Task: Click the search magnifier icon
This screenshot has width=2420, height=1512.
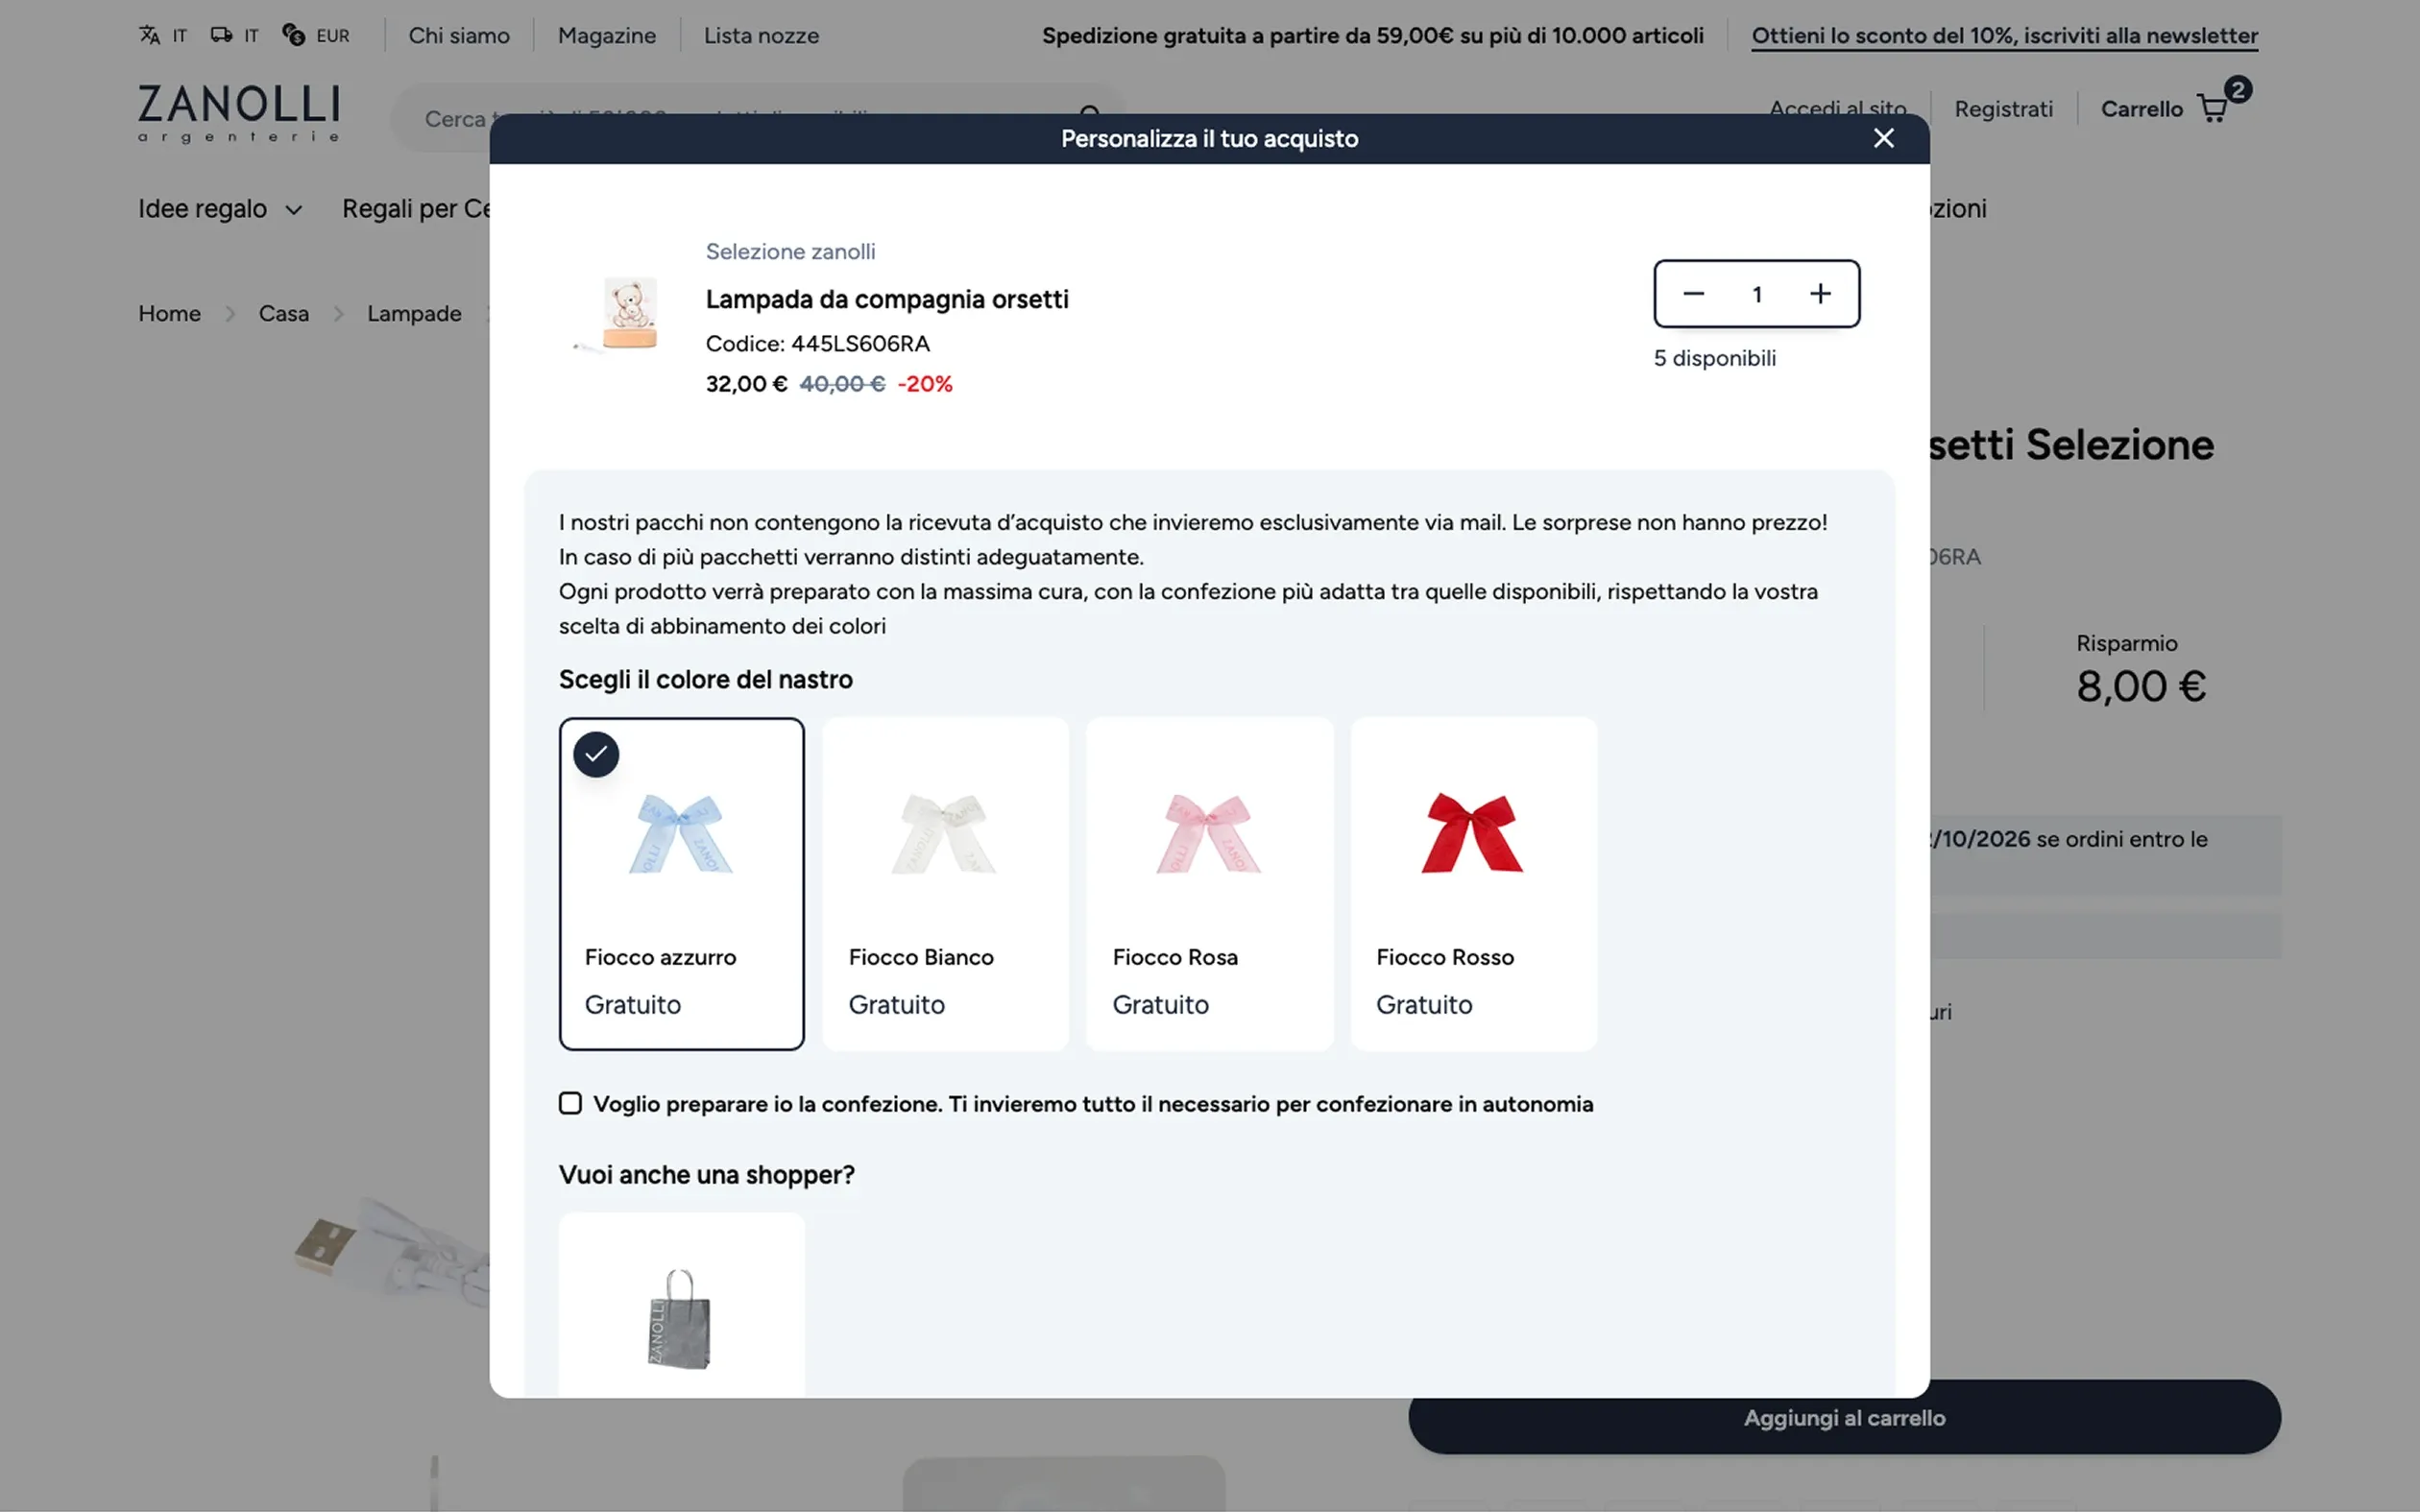Action: [x=1090, y=113]
